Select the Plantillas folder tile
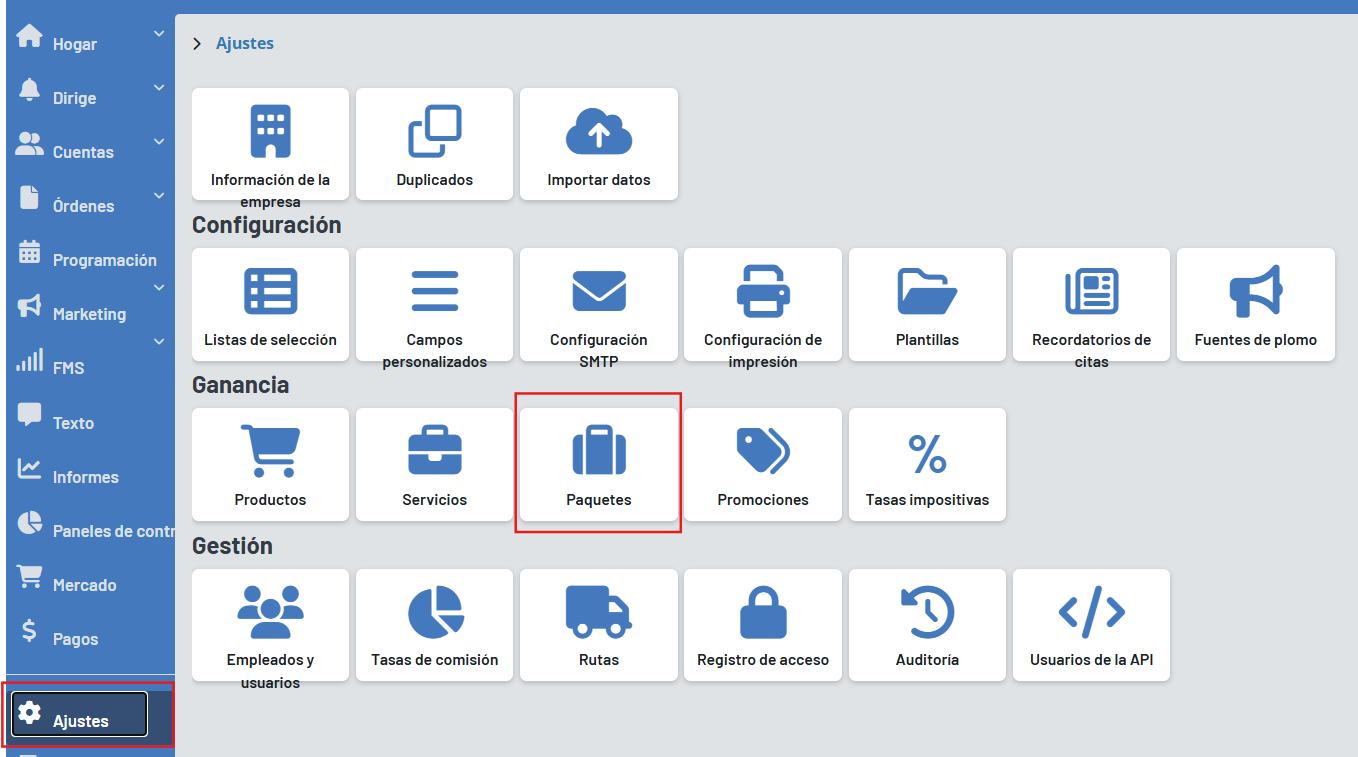Image resolution: width=1358 pixels, height=757 pixels. (927, 304)
